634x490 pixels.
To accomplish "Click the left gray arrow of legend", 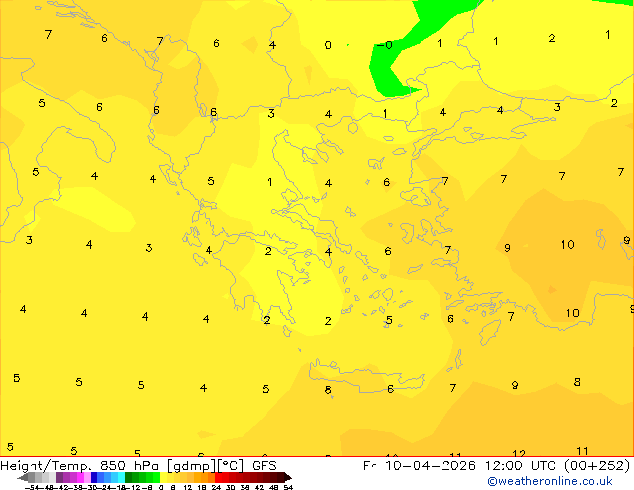I will [x=23, y=477].
